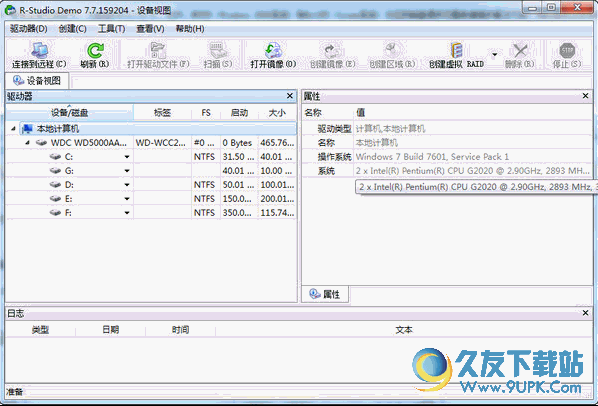Click the Scan toolbar icon

pos(218,51)
